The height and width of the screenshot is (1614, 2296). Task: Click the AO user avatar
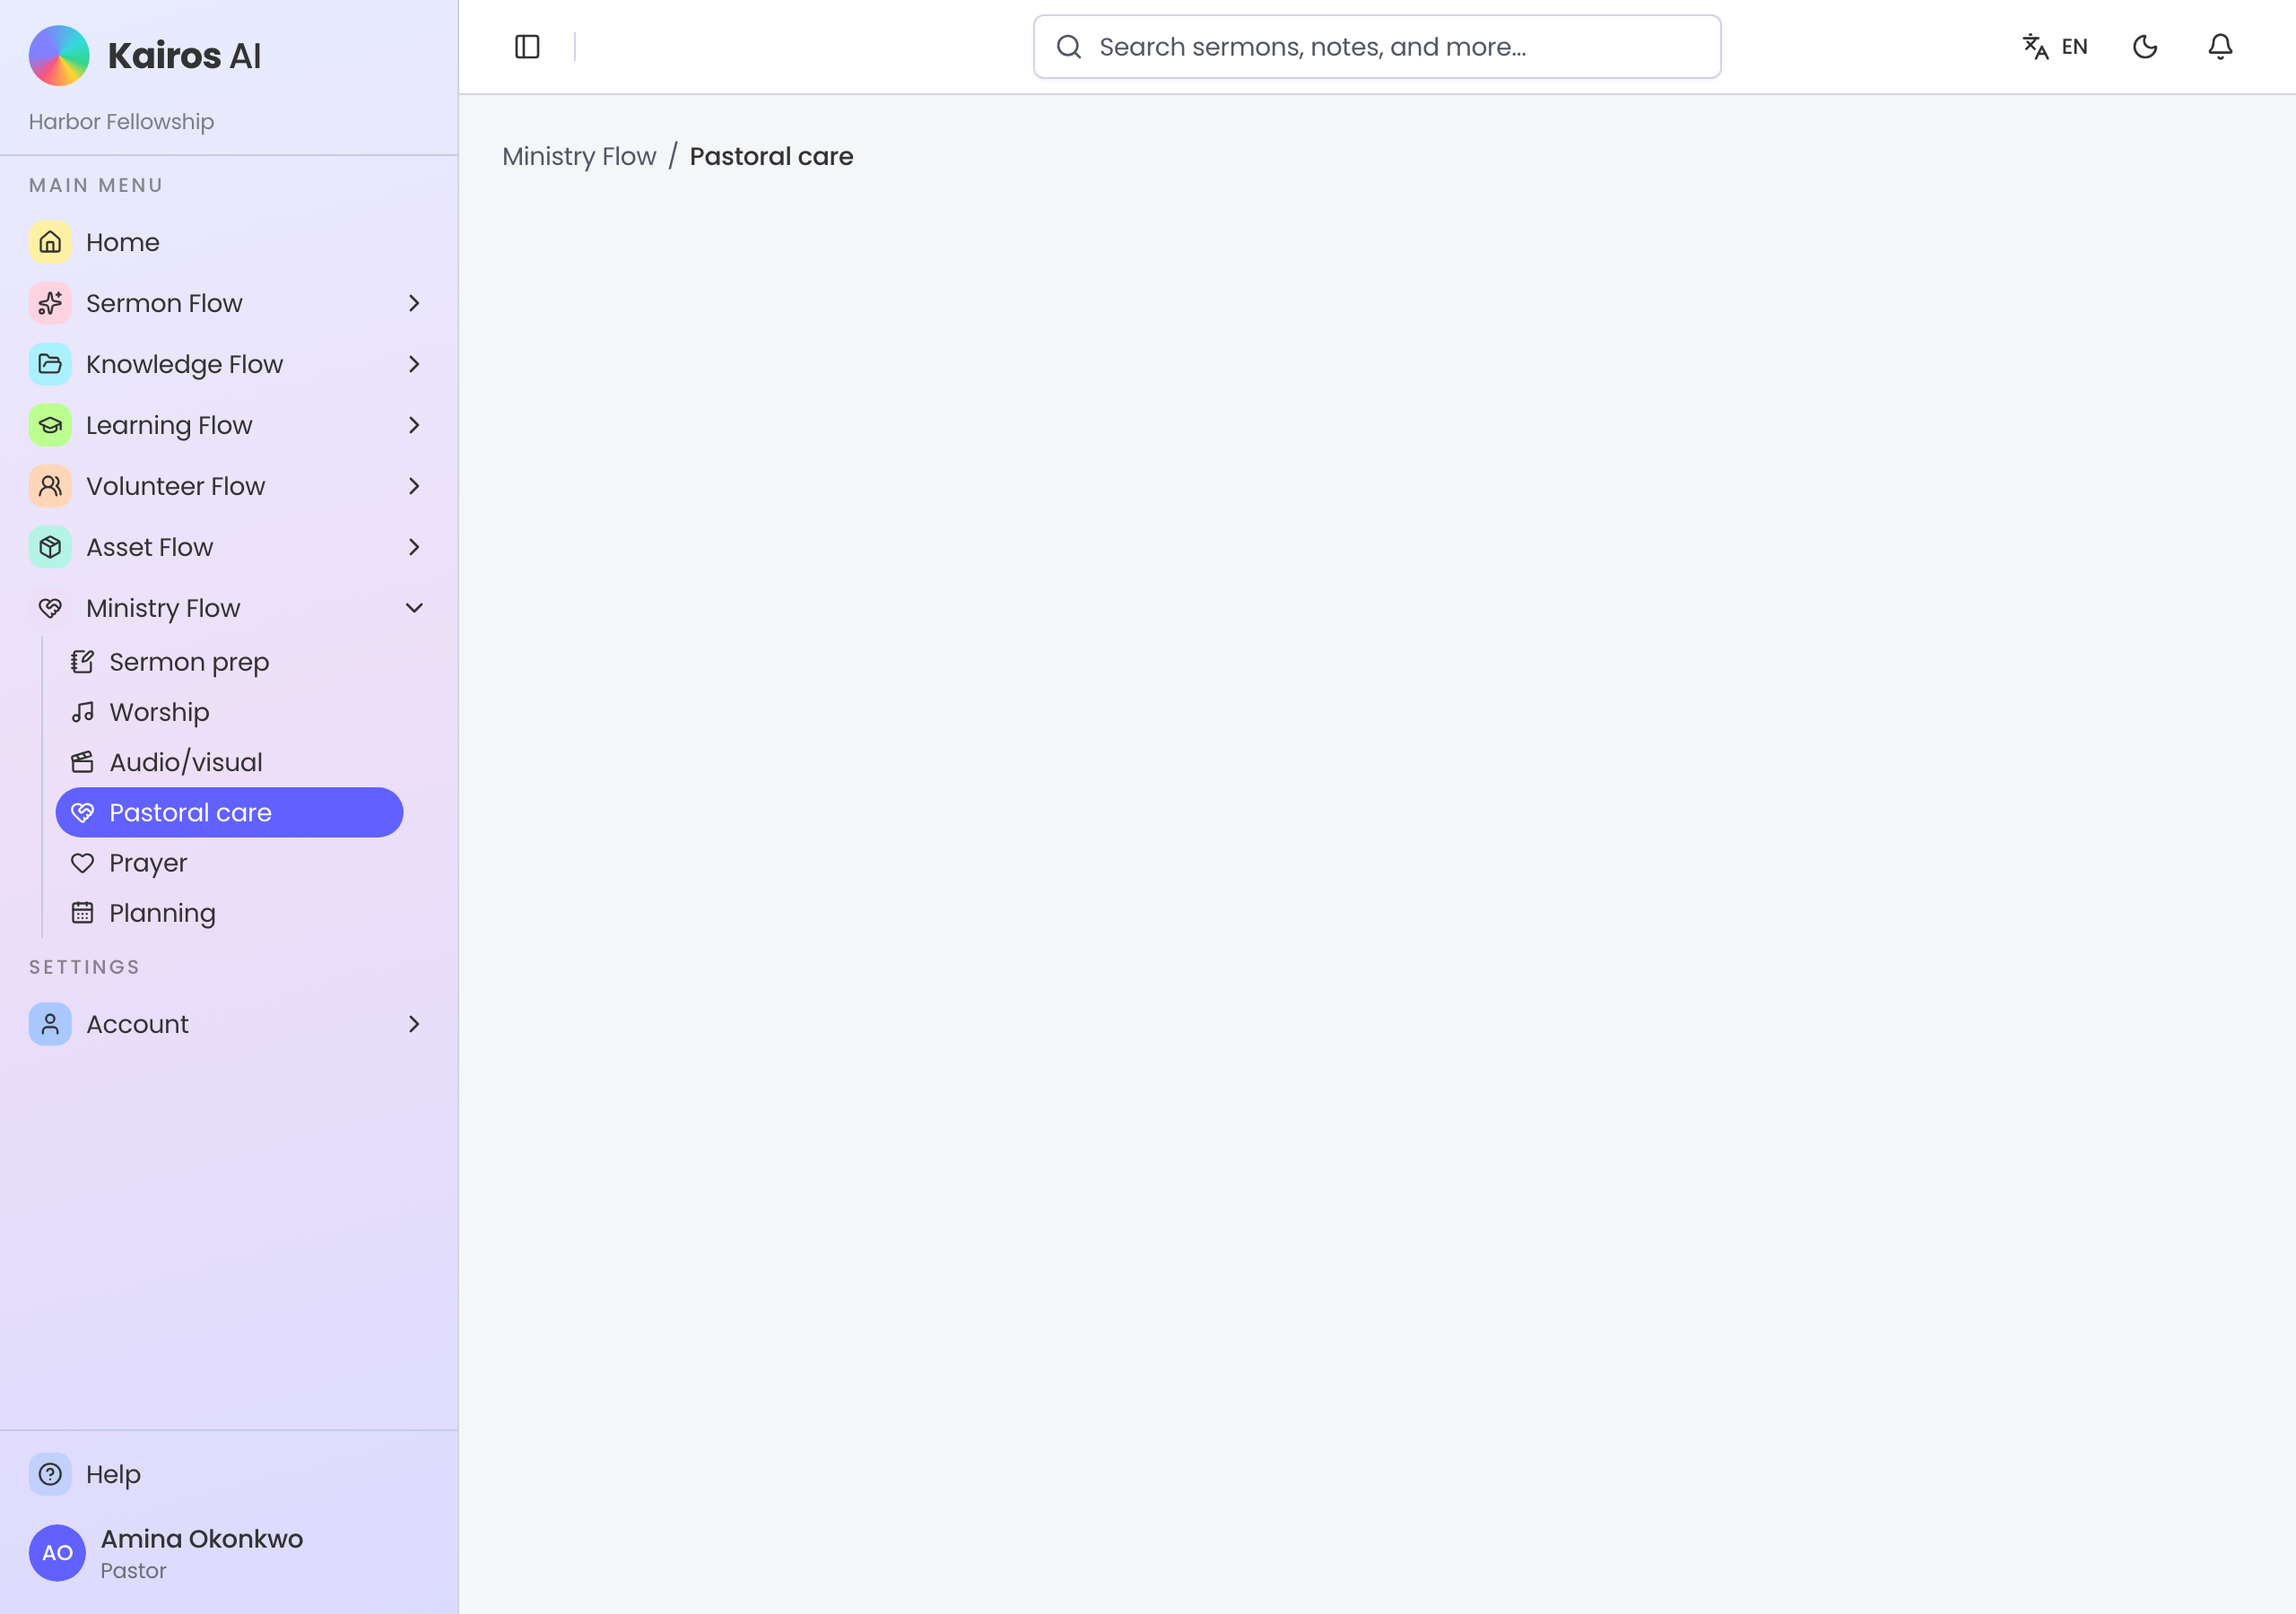(57, 1552)
